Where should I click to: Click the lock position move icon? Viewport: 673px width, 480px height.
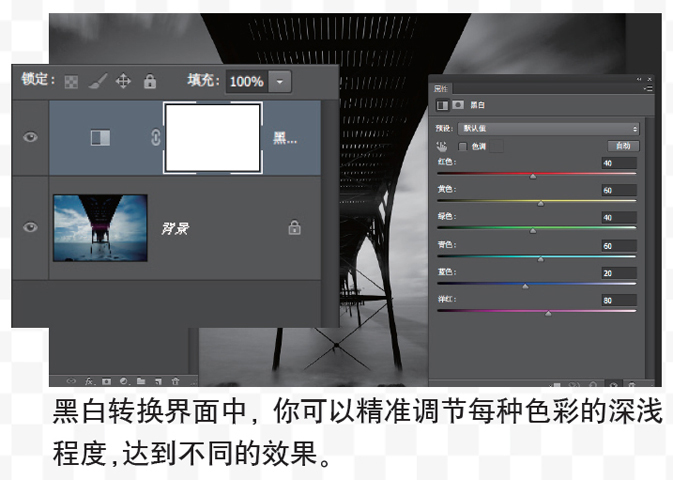(x=123, y=81)
